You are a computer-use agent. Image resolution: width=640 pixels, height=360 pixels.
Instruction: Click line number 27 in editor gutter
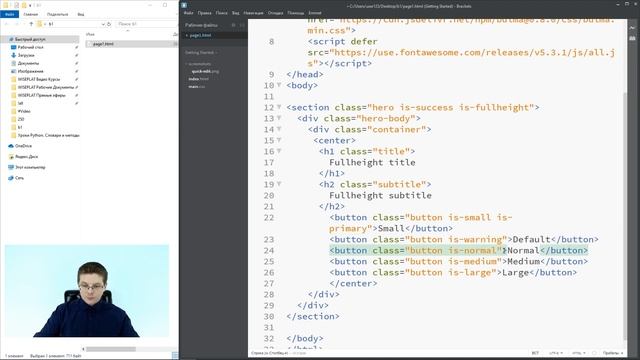tap(269, 283)
